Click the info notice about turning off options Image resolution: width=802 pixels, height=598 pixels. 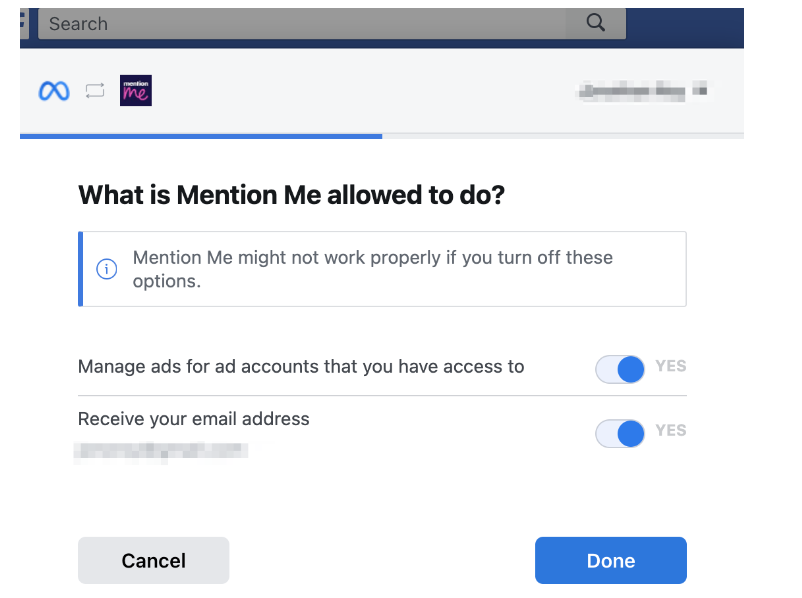(382, 269)
